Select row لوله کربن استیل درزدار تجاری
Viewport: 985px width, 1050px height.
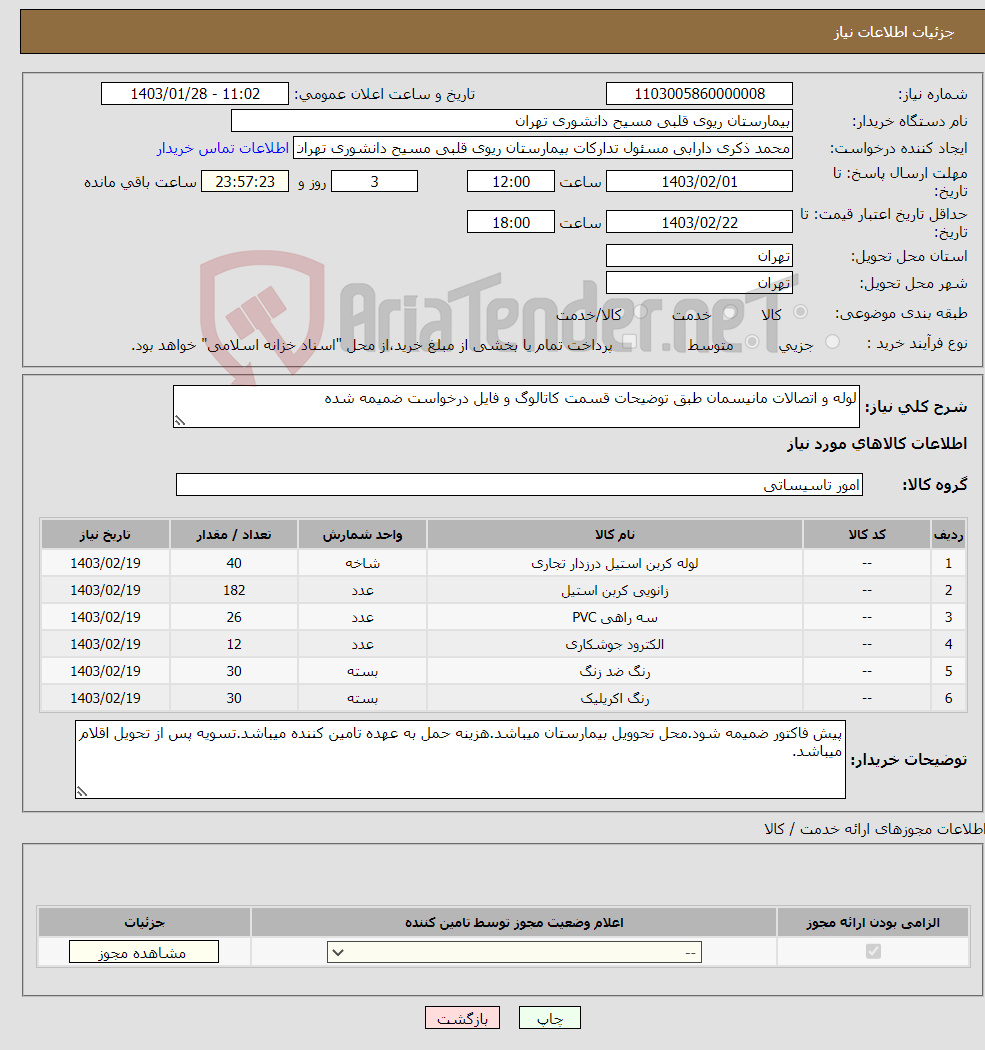(x=504, y=563)
